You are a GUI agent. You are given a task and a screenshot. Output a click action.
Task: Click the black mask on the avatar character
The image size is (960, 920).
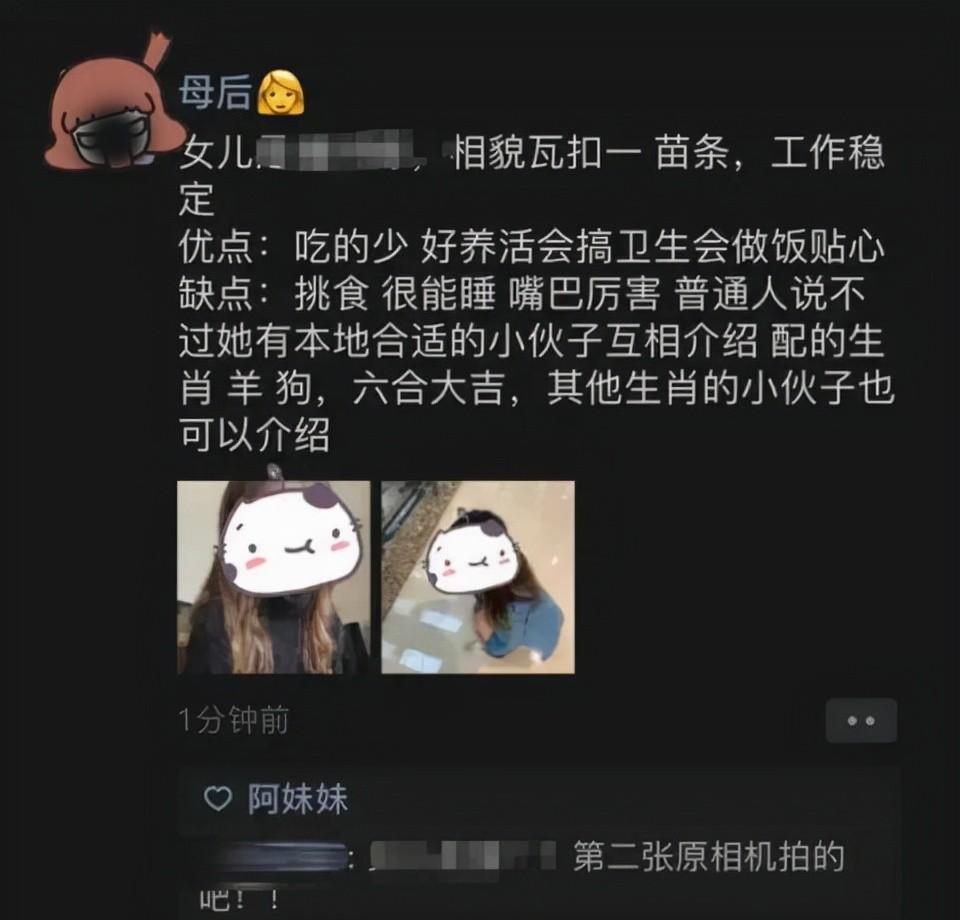(x=111, y=138)
